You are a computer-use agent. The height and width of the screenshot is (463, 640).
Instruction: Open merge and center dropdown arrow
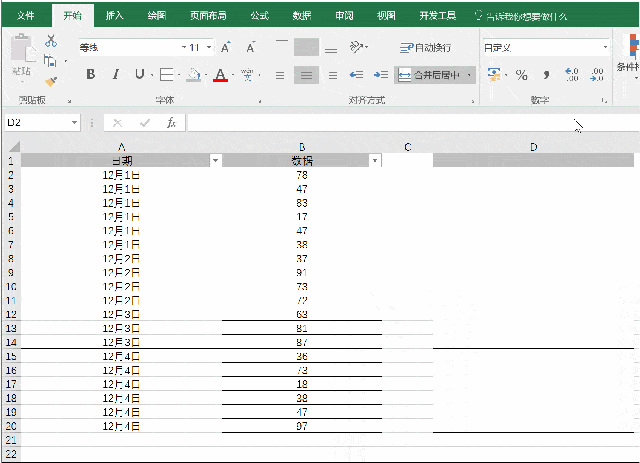469,75
